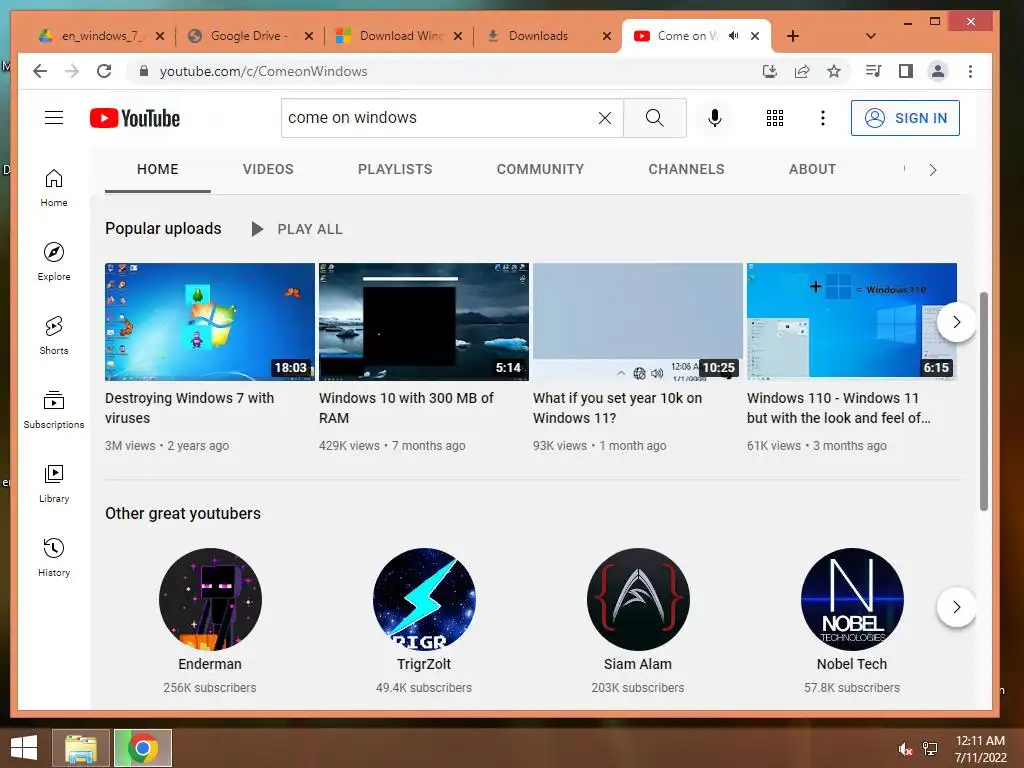Open the TrigrZolt channel avatar
This screenshot has height=768, width=1024.
tap(424, 600)
